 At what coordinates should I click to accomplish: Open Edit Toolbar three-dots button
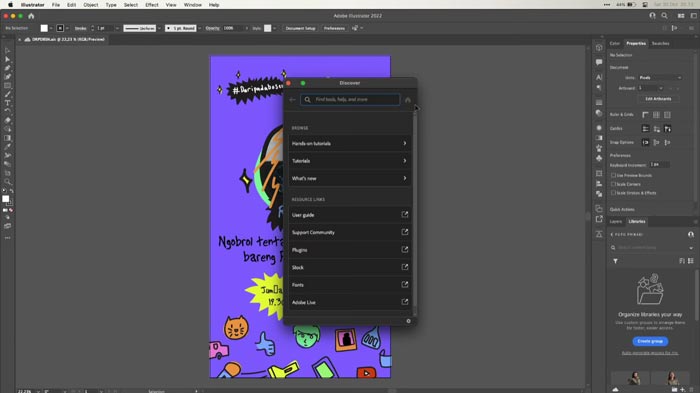tap(7, 238)
